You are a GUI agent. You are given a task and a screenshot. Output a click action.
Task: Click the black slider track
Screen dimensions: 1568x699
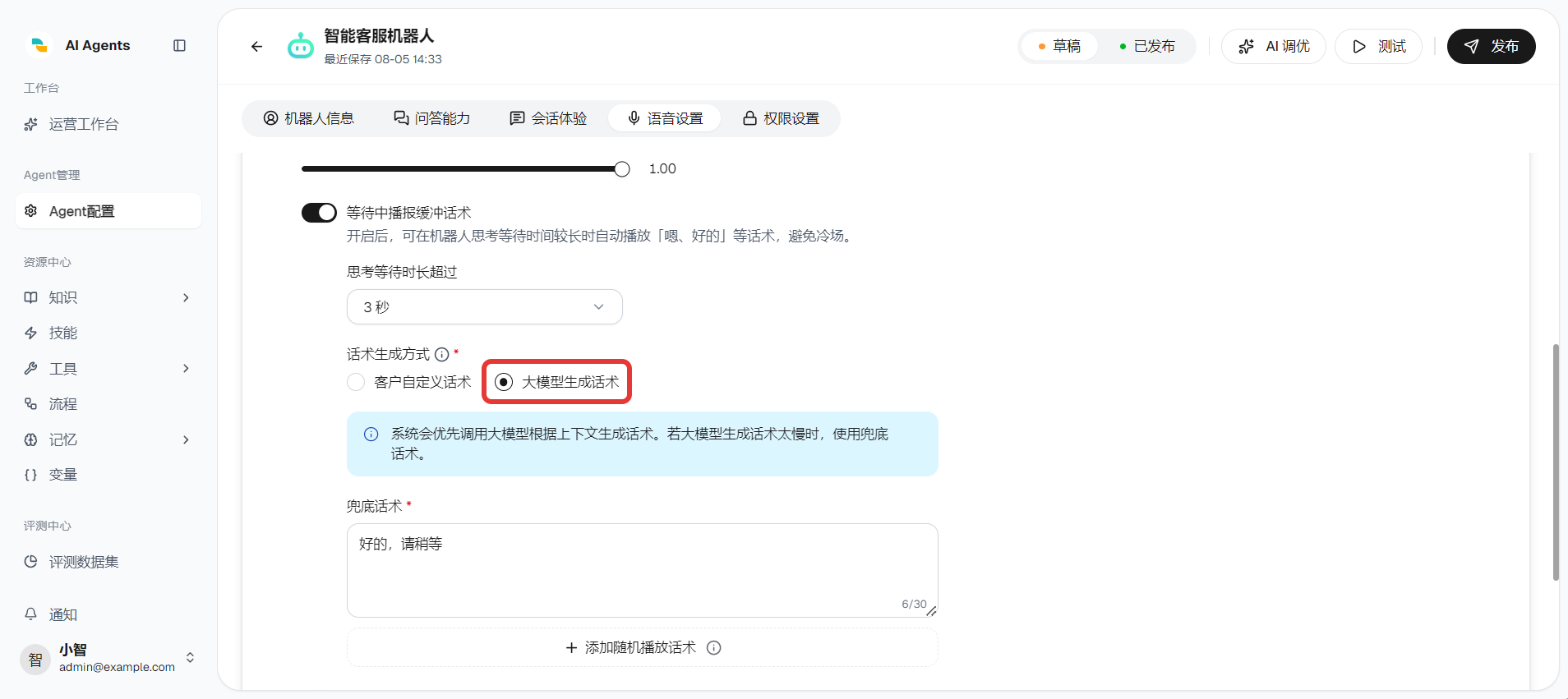[x=460, y=169]
